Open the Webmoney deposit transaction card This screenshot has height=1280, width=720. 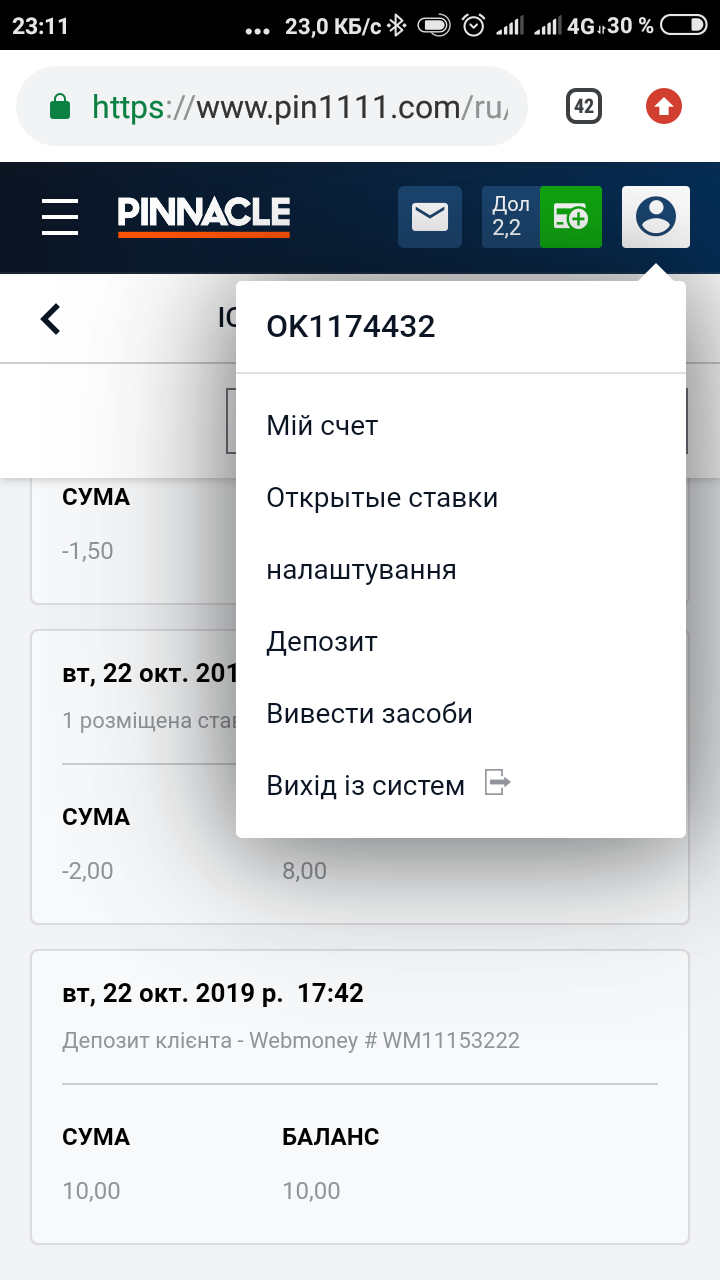(x=360, y=1096)
